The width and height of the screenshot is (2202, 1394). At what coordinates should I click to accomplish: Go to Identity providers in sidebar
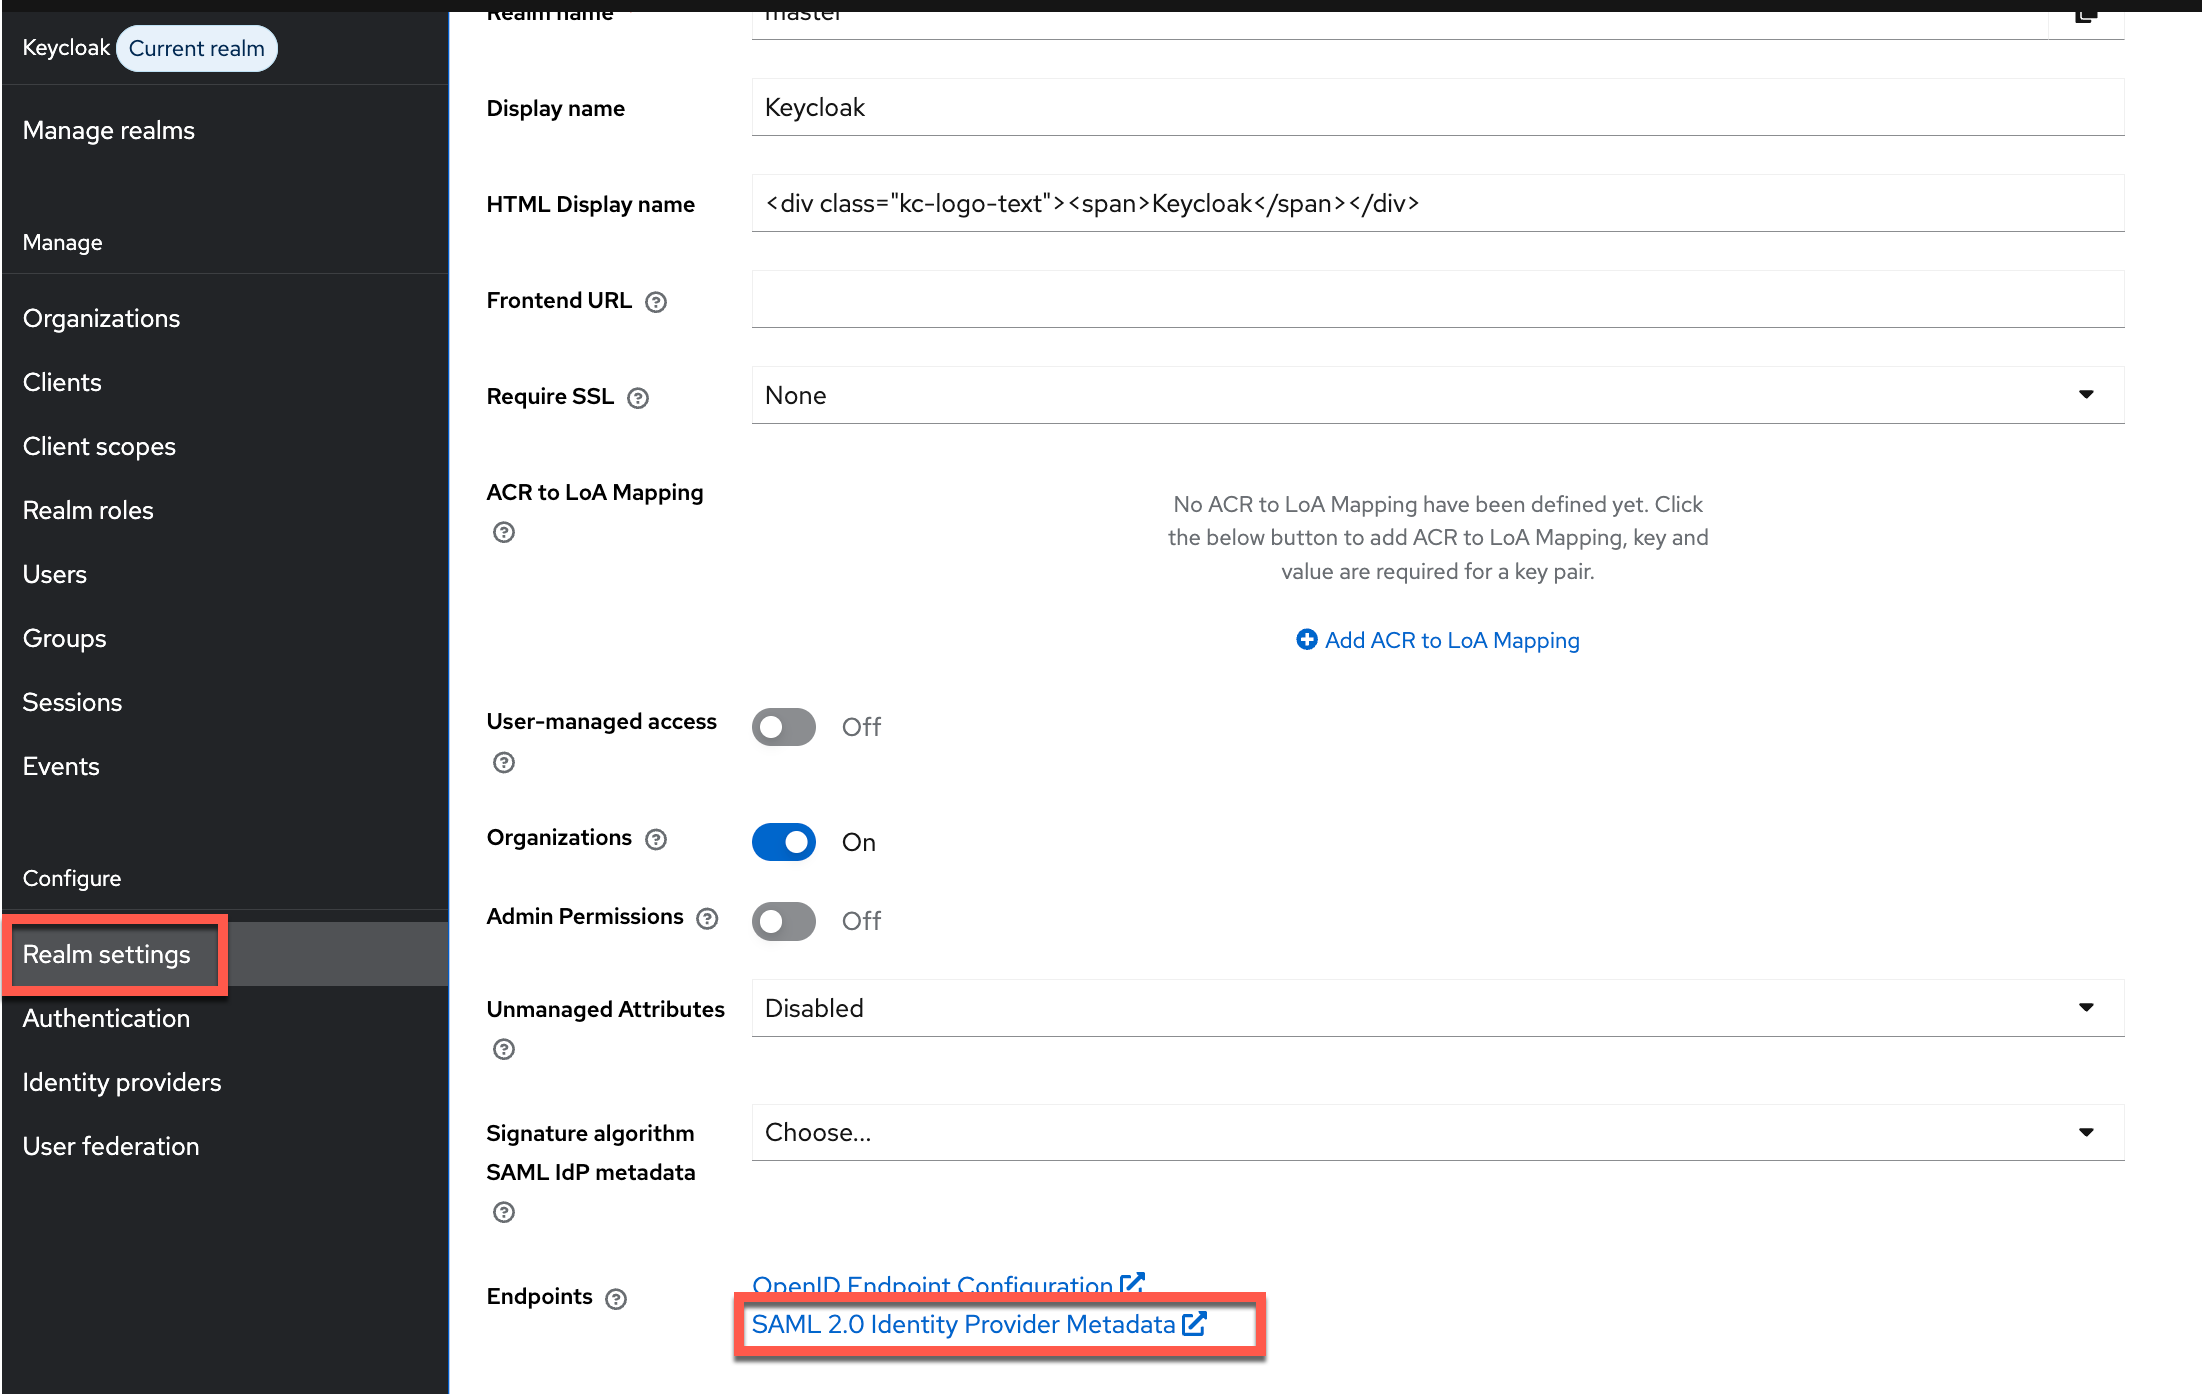122,1082
